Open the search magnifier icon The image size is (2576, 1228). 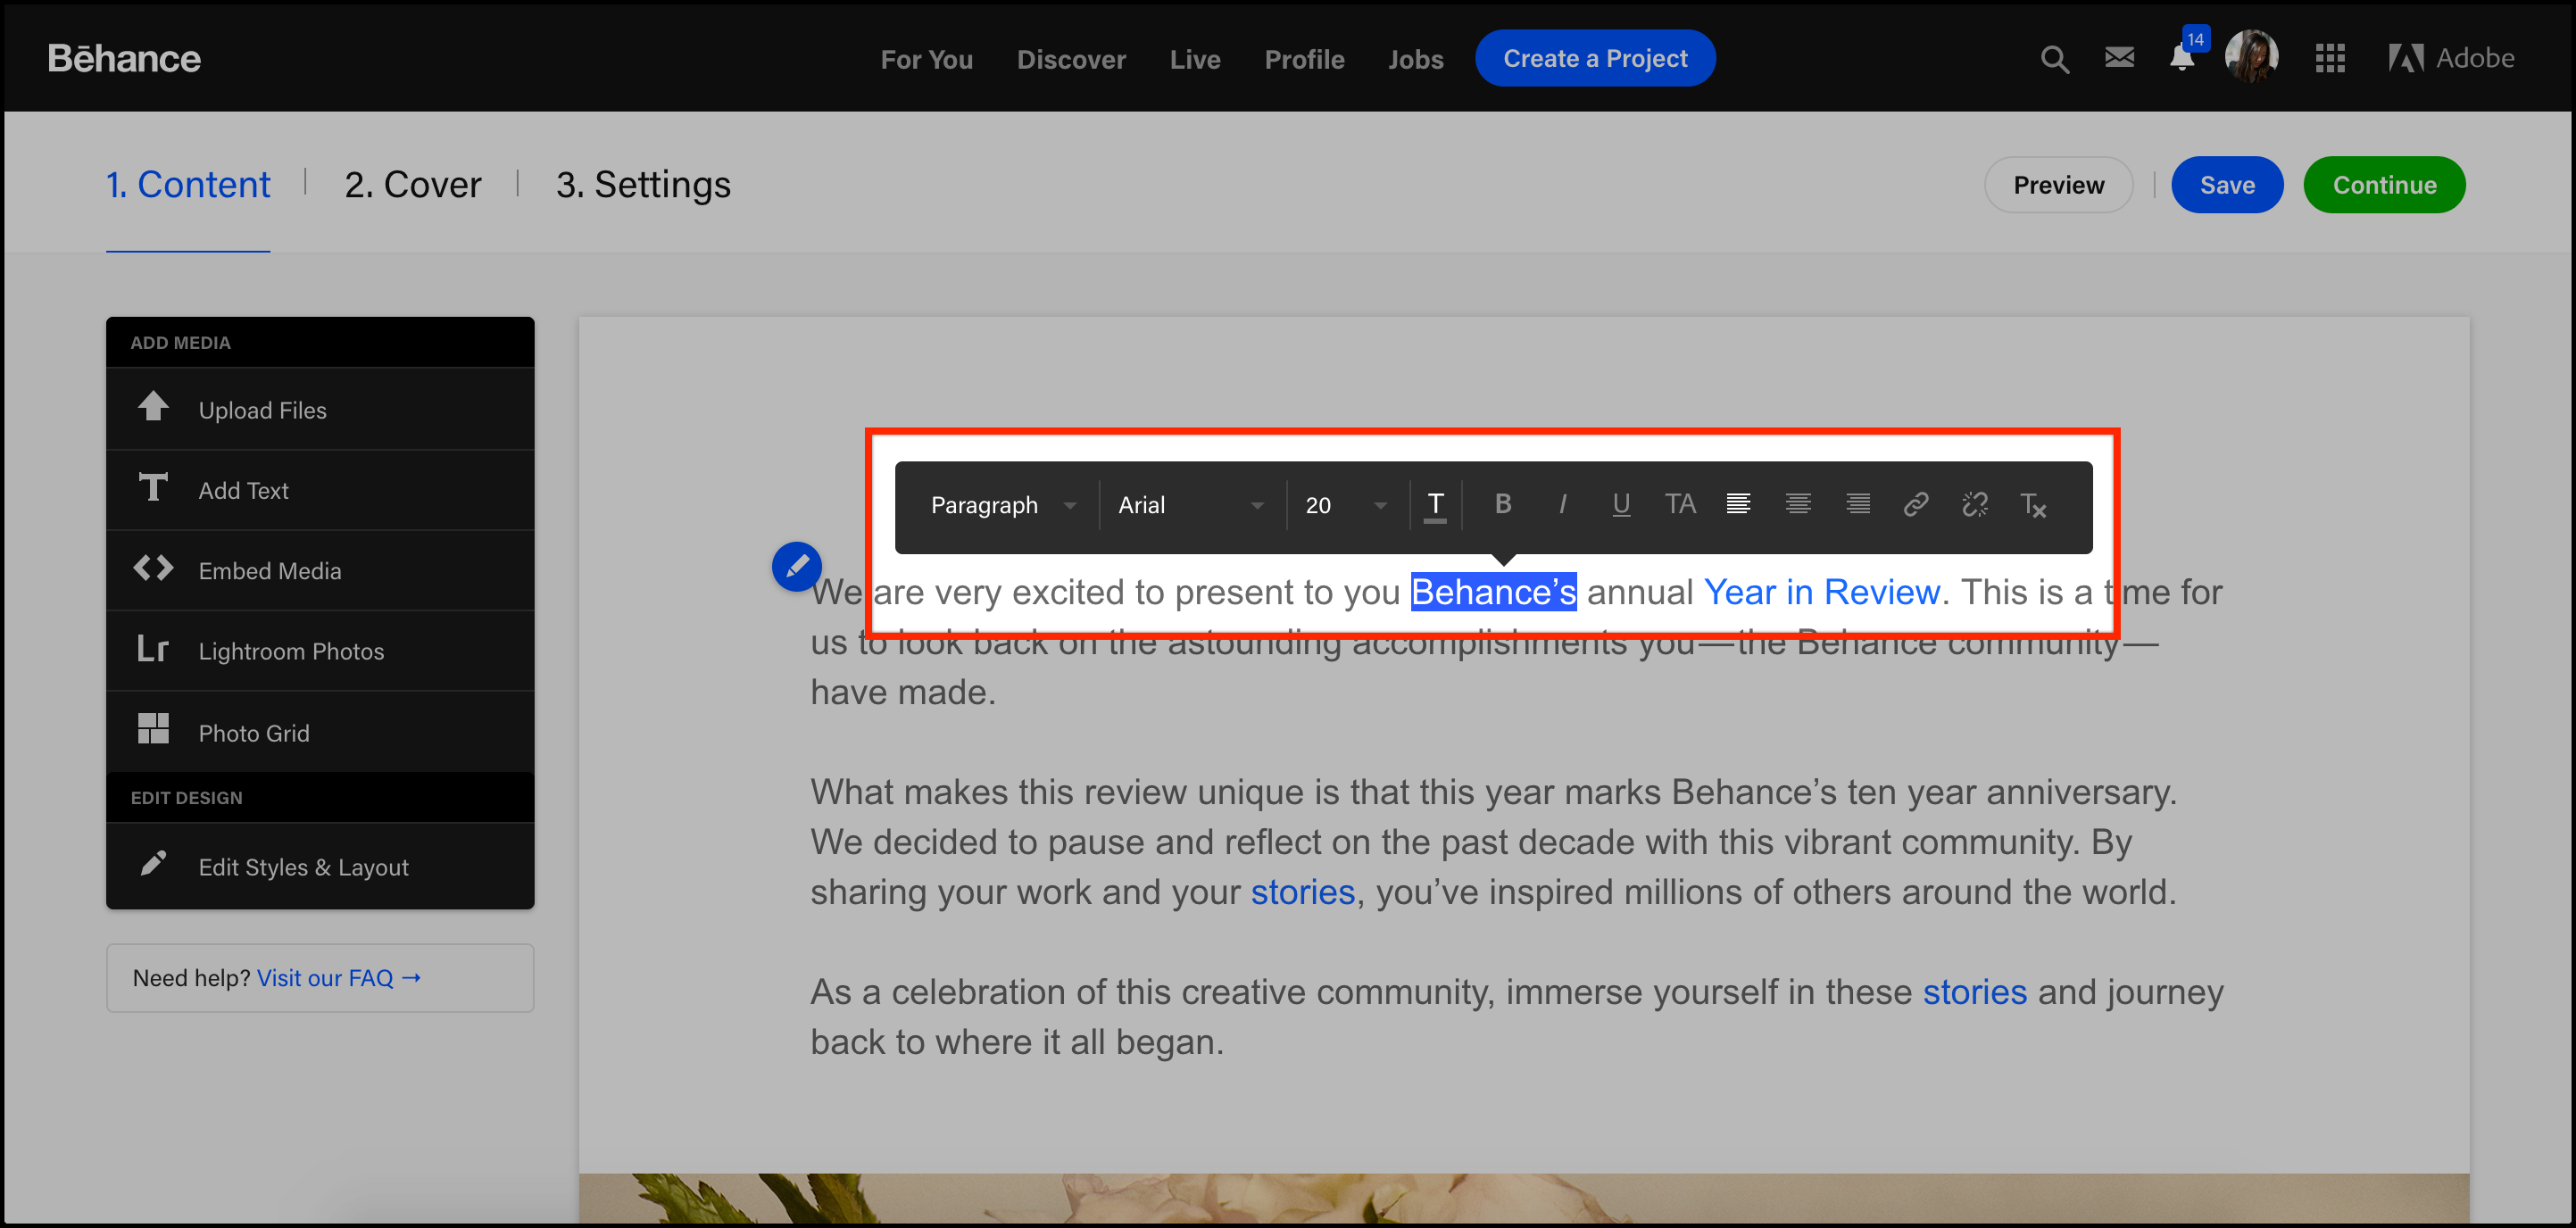[2054, 59]
